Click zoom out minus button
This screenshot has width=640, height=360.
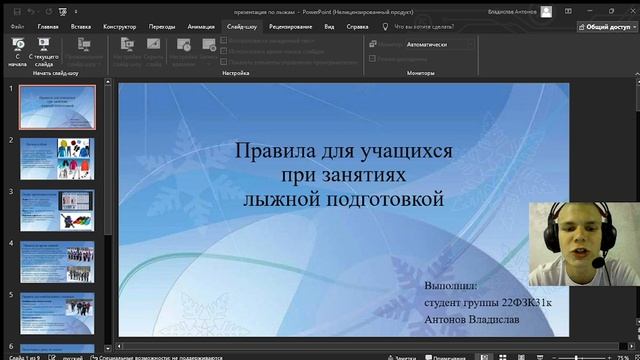click(x=553, y=358)
